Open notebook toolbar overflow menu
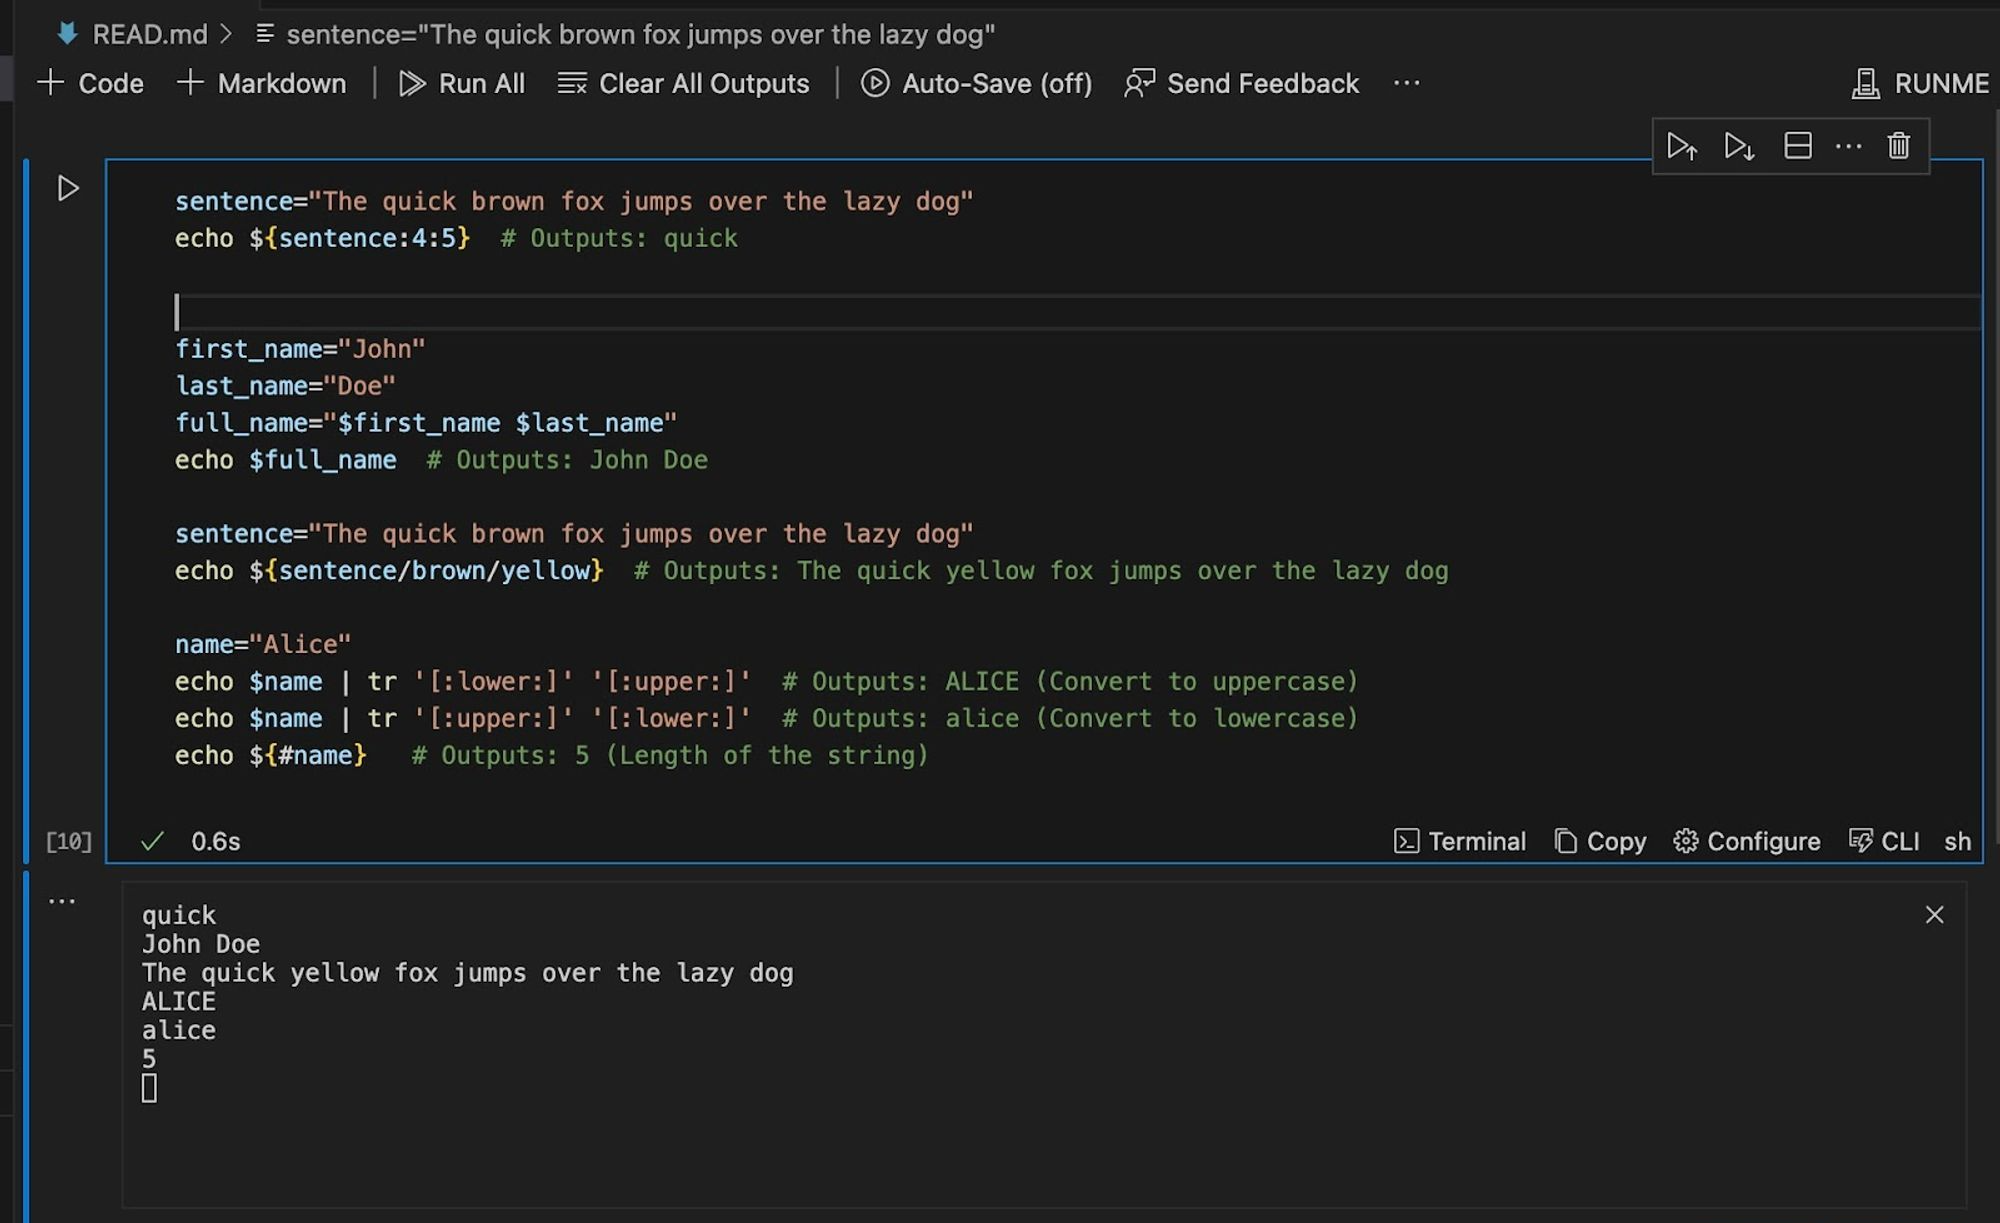 click(x=1406, y=83)
